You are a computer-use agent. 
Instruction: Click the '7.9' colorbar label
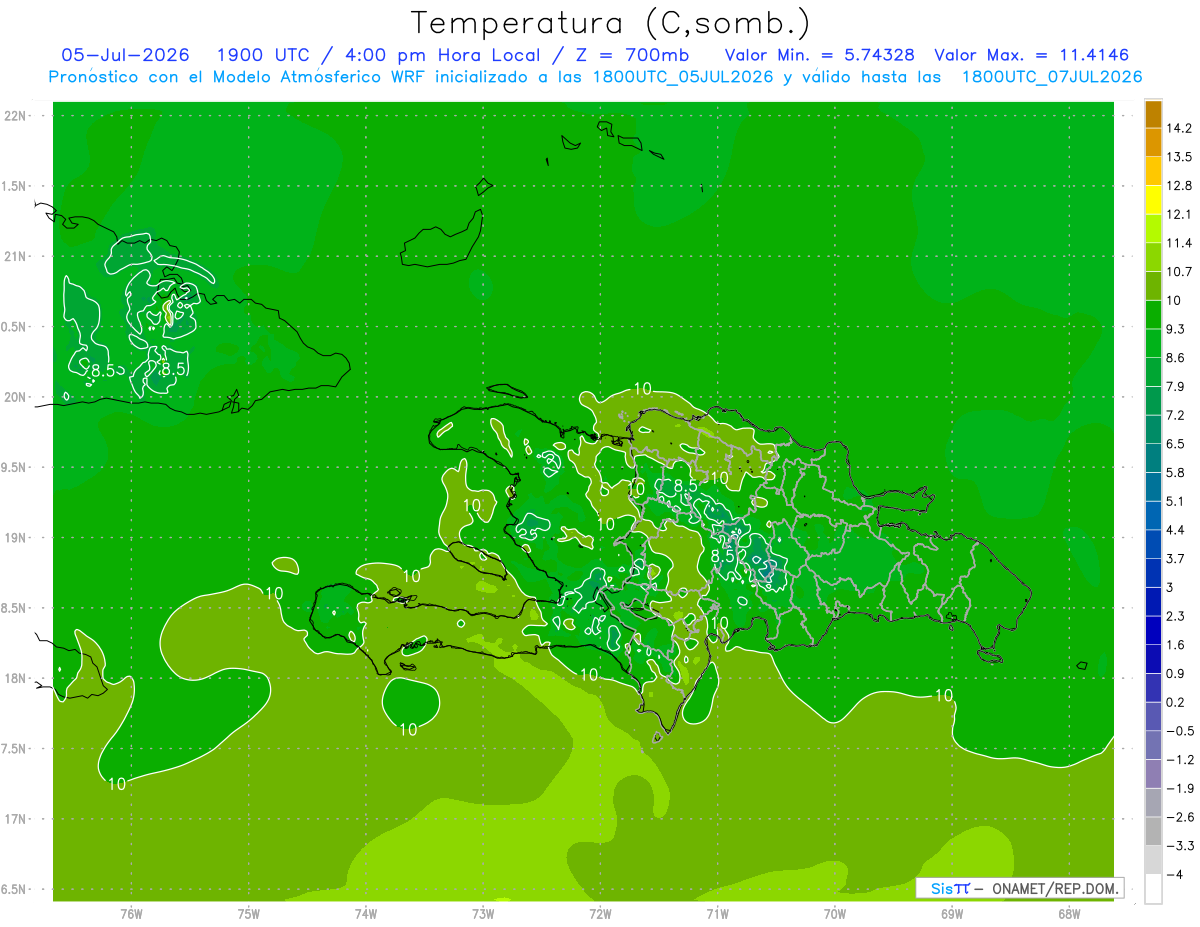pyautogui.click(x=1175, y=386)
